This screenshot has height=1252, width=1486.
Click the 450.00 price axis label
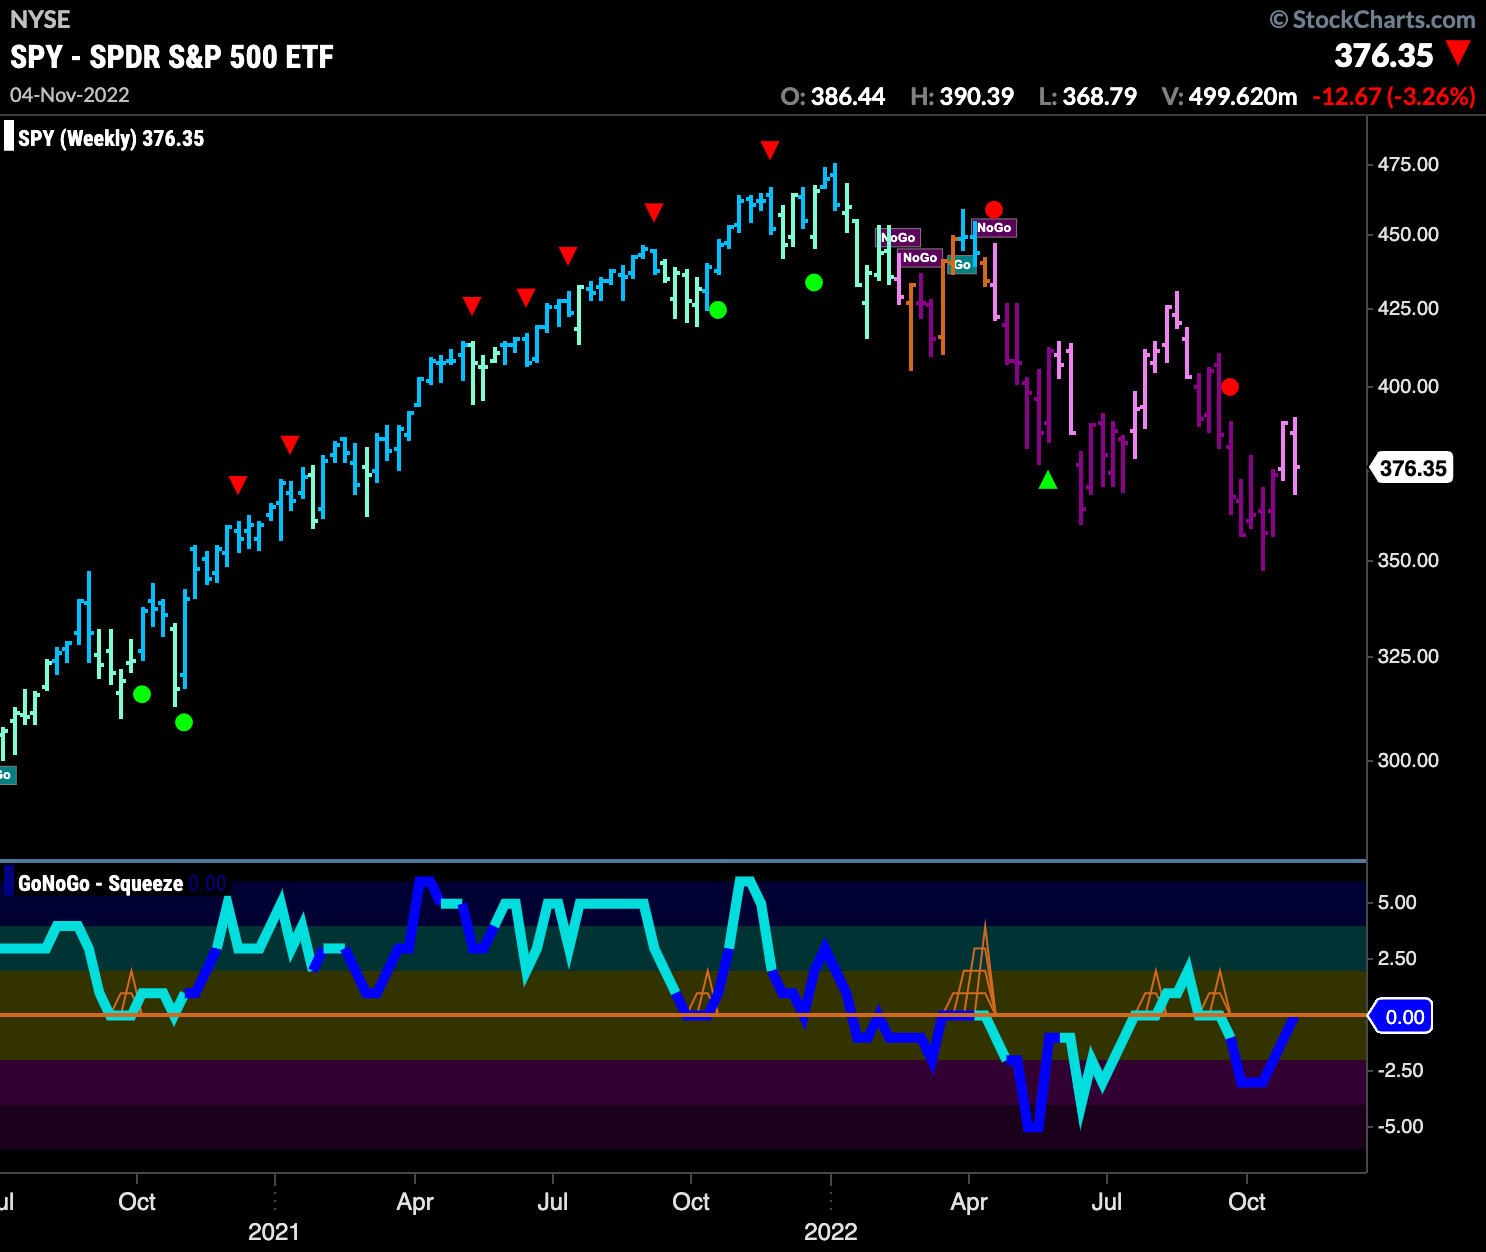(x=1408, y=234)
